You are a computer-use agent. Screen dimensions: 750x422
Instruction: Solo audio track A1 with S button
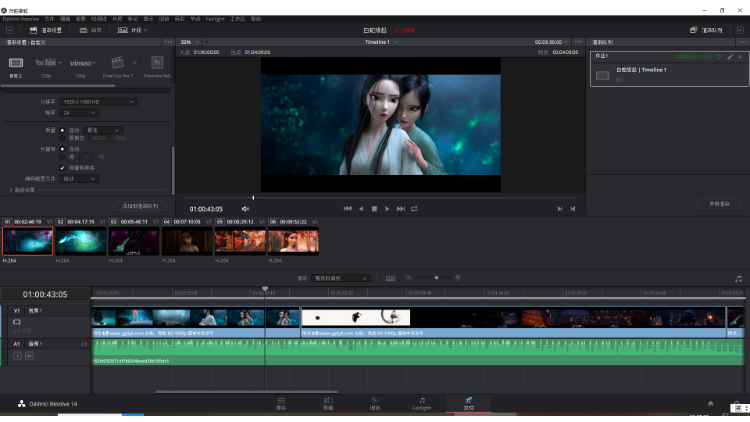pyautogui.click(x=18, y=356)
